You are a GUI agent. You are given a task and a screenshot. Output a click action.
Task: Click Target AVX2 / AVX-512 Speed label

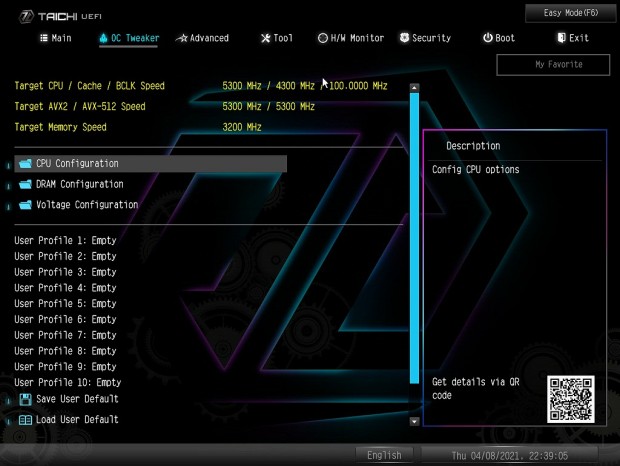(x=80, y=106)
